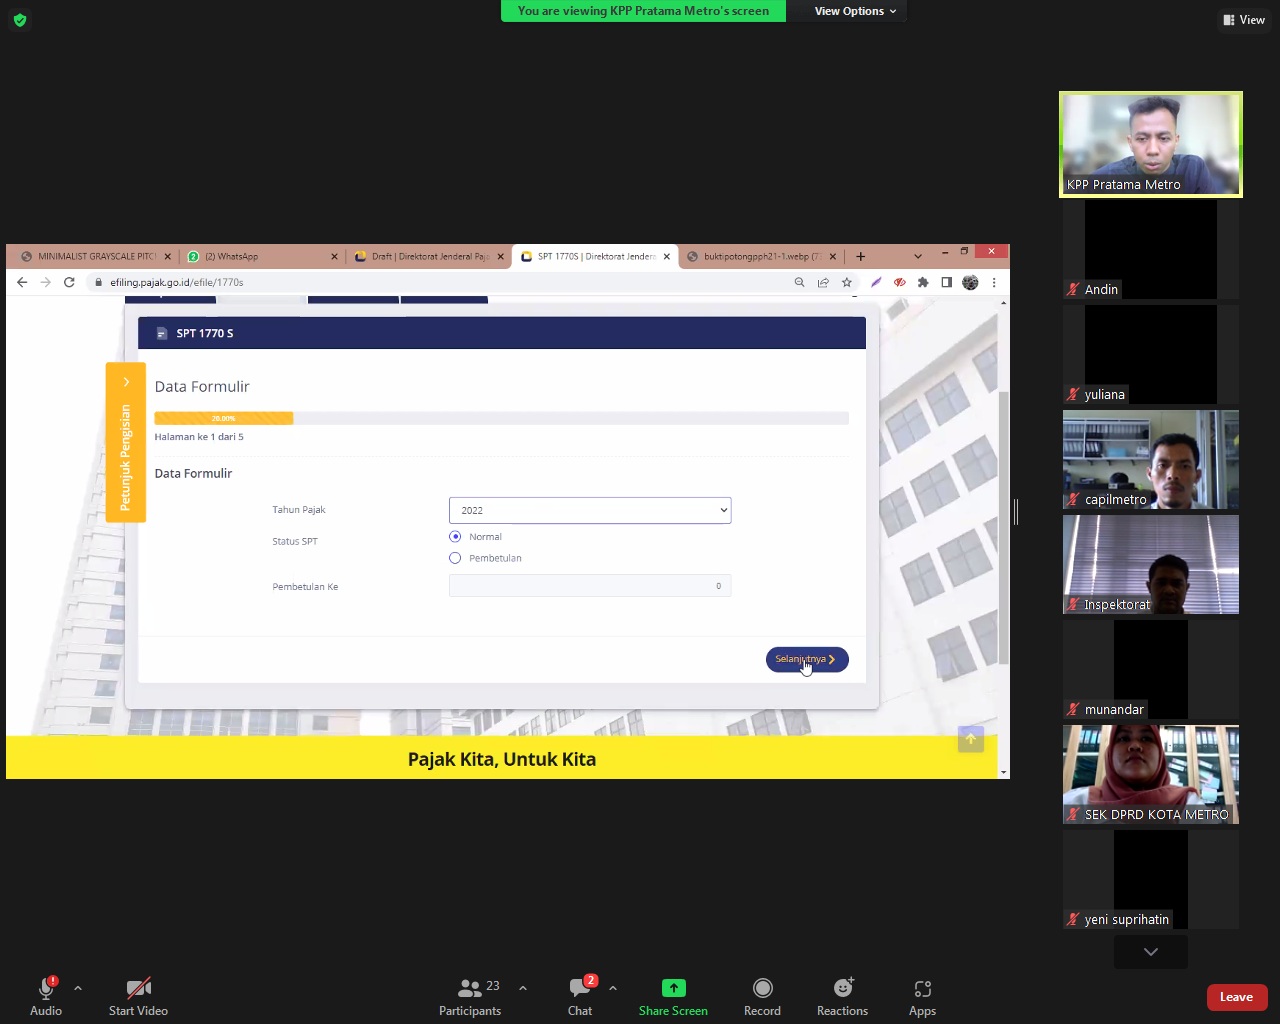Open the Tahun Pajak dropdown
Screen dimensions: 1280x1024
590,510
